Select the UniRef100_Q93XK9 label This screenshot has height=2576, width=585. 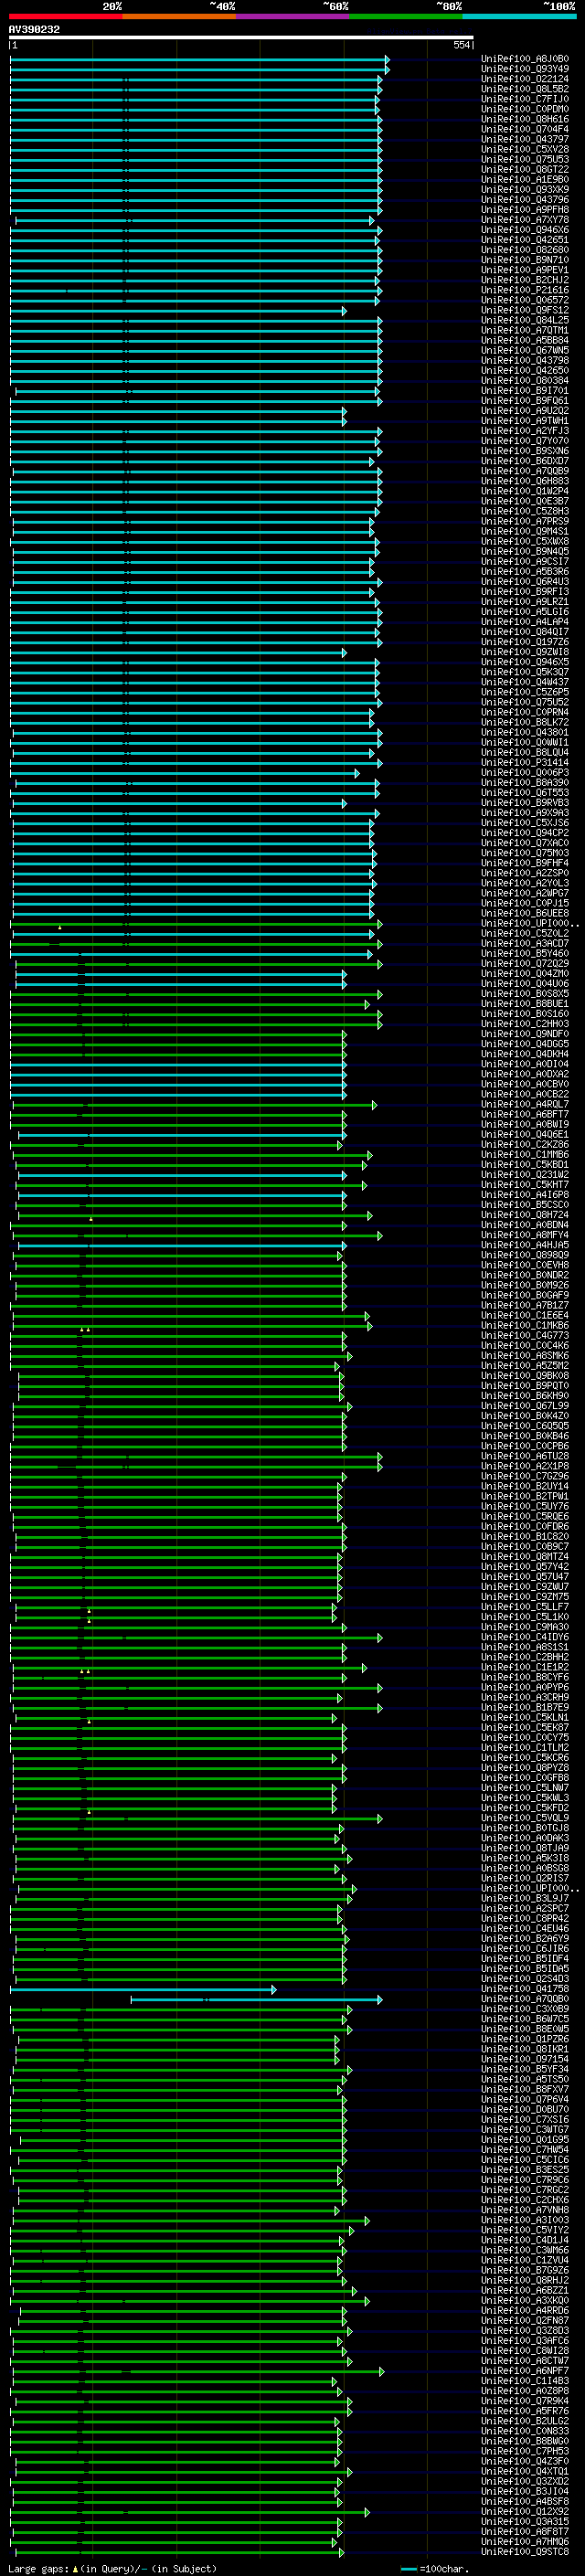tap(525, 189)
